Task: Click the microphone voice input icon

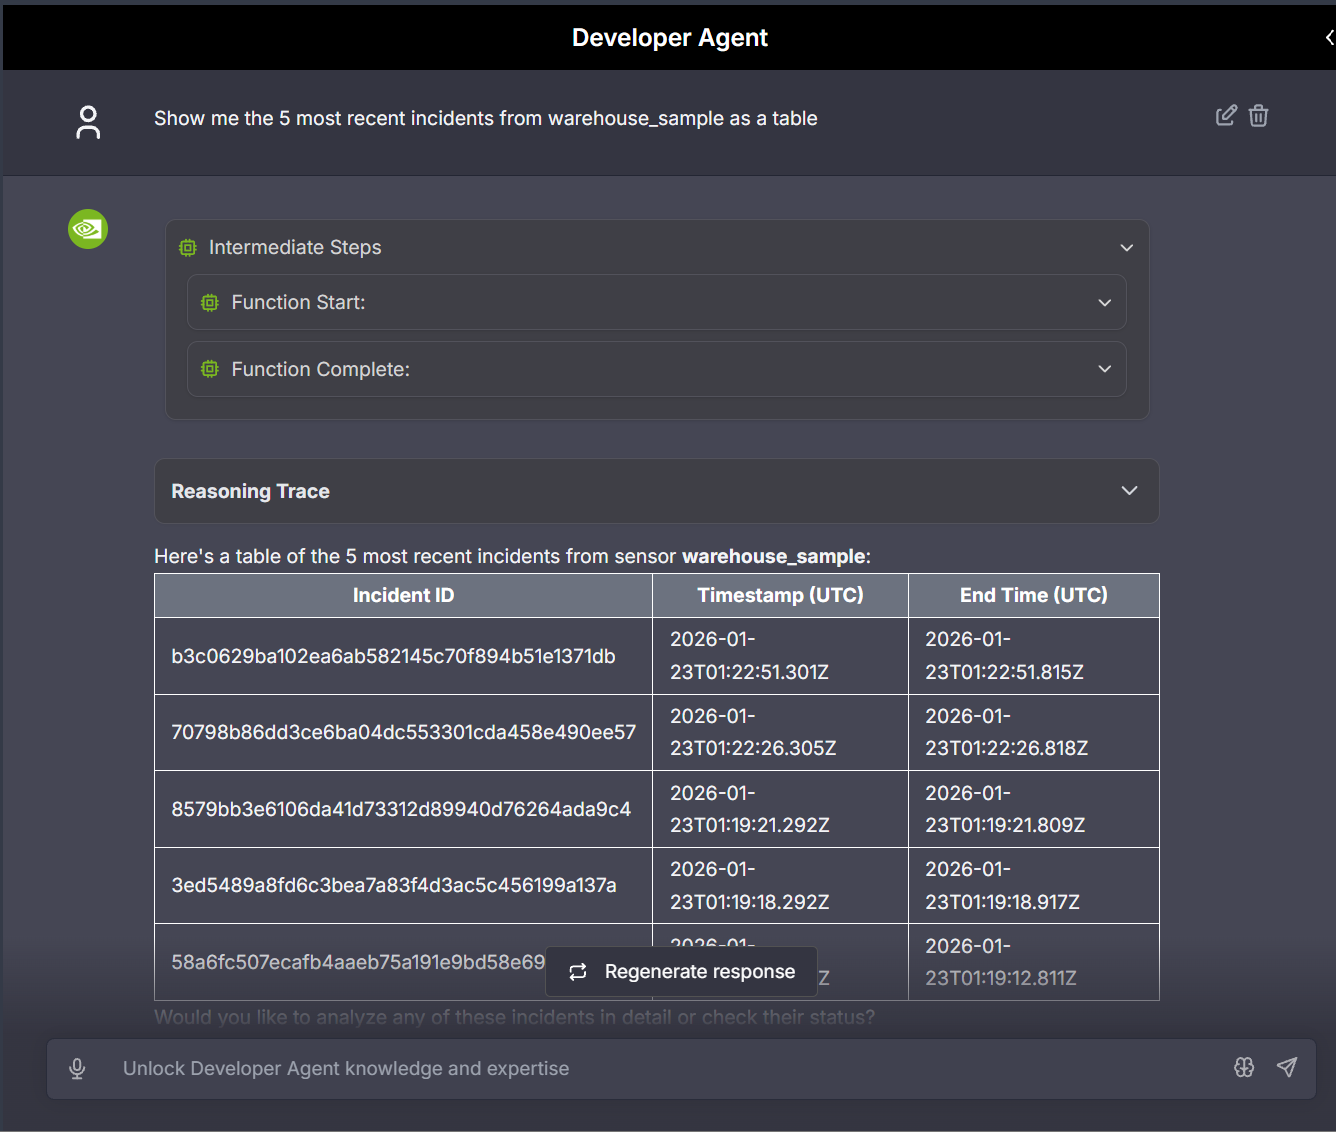Action: (x=77, y=1069)
